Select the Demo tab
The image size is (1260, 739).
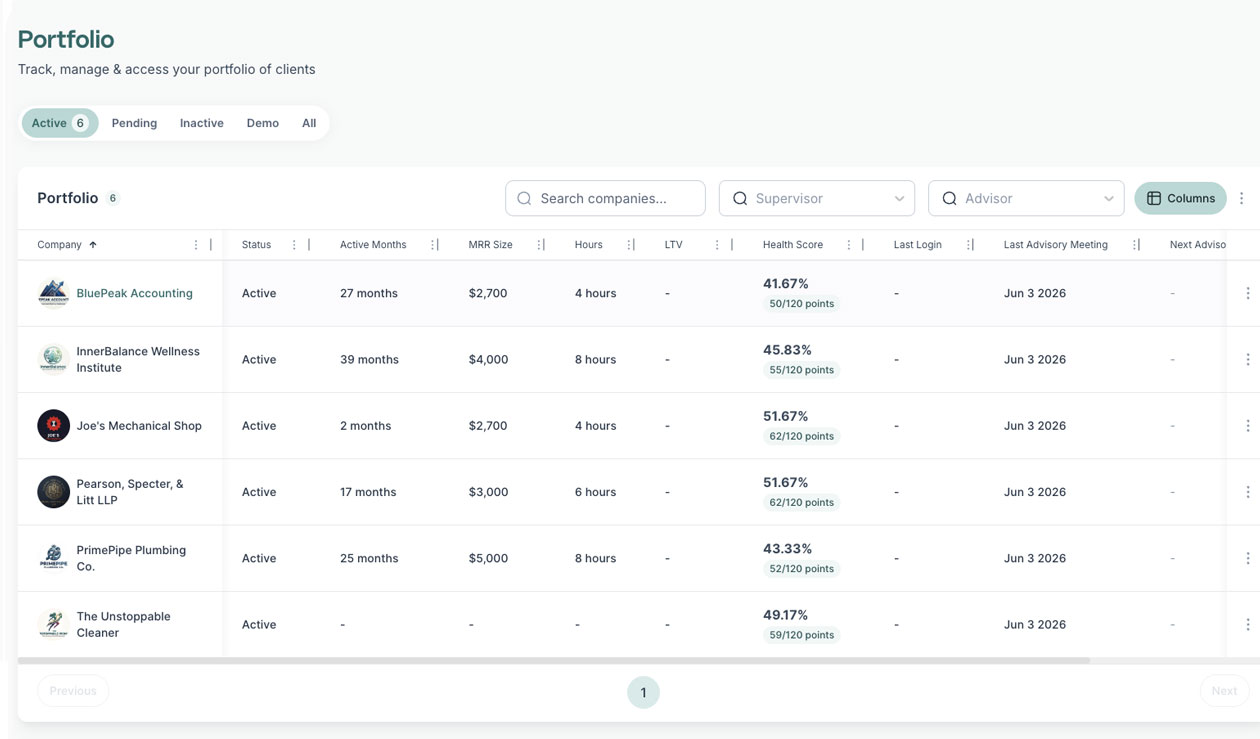point(263,123)
